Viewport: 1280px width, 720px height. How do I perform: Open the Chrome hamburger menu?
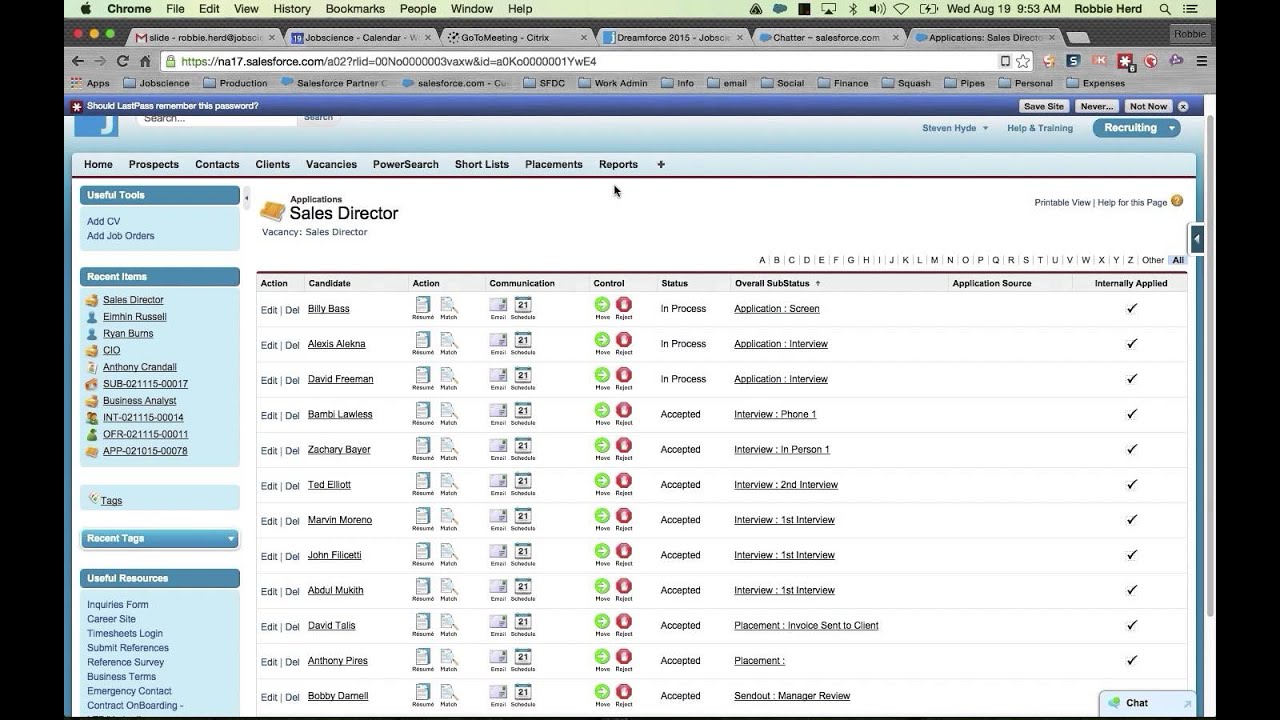pyautogui.click(x=1202, y=61)
